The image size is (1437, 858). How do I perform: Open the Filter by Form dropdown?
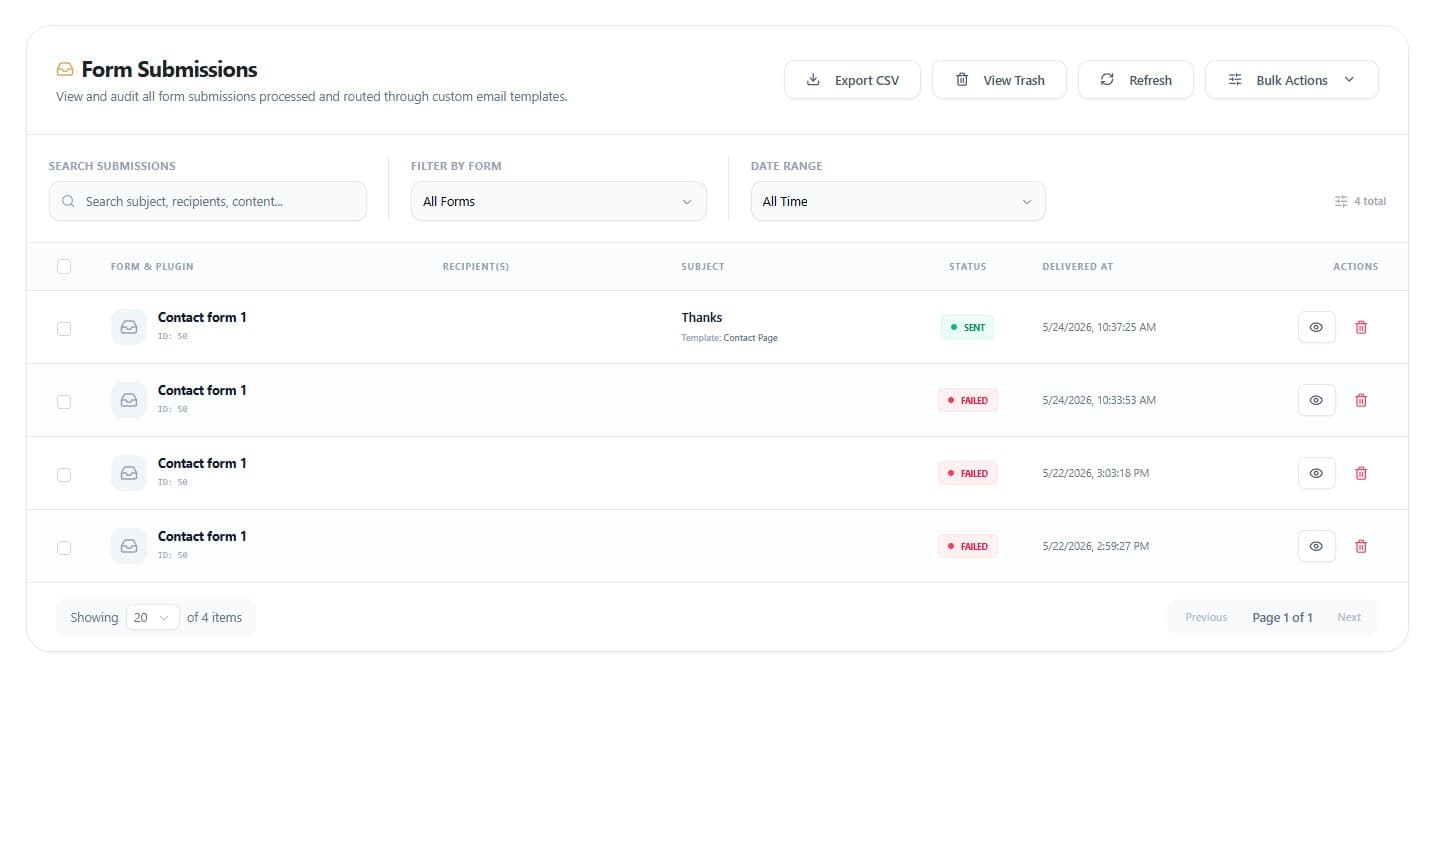click(x=558, y=201)
